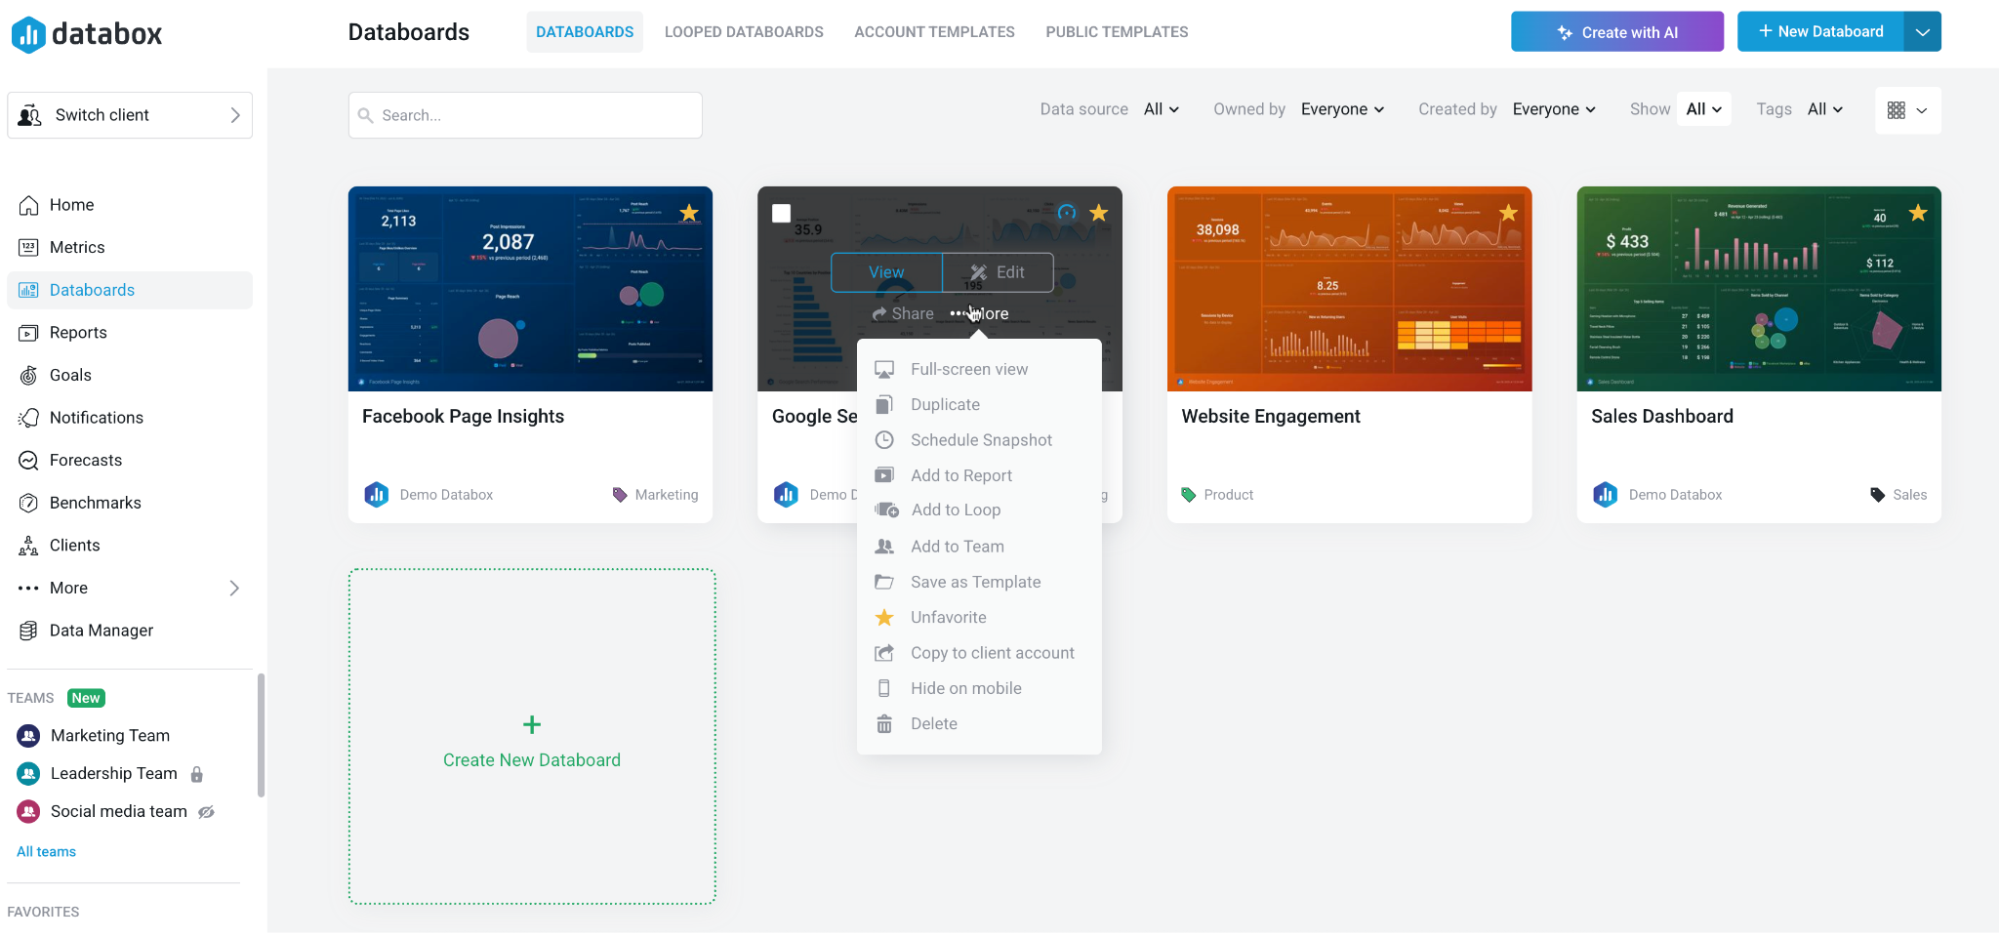Open the Data source filter dropdown
1999x934 pixels.
pos(1159,109)
